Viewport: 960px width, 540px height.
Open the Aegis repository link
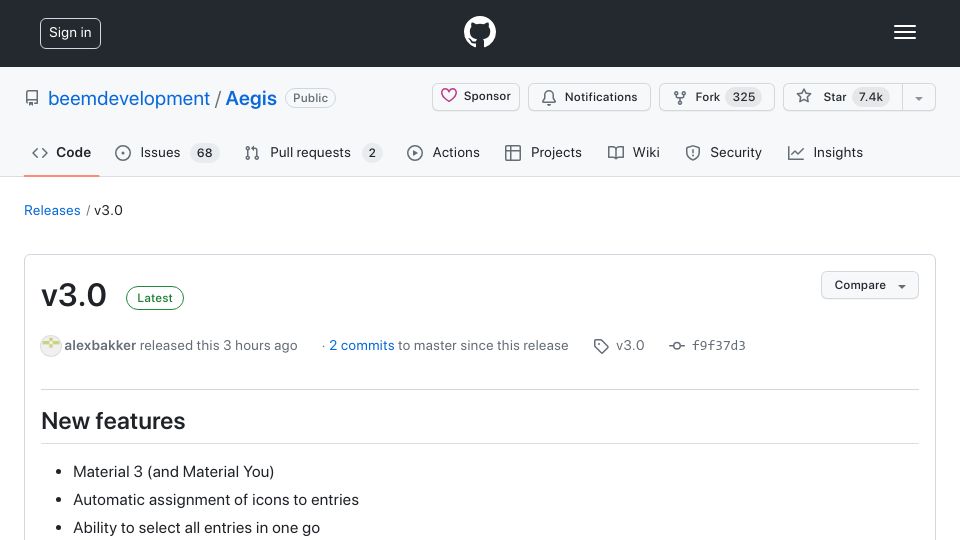[251, 98]
